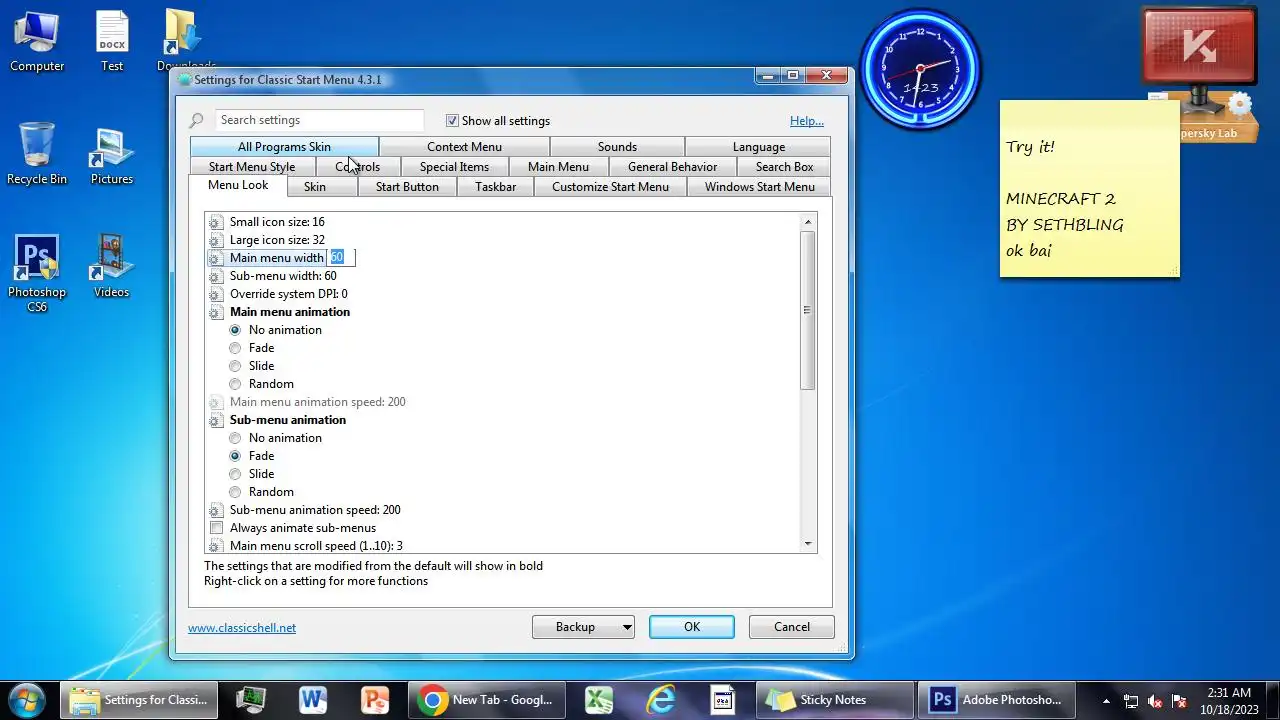Click the settings list scroll up arrow
The height and width of the screenshot is (720, 1280).
coord(808,221)
